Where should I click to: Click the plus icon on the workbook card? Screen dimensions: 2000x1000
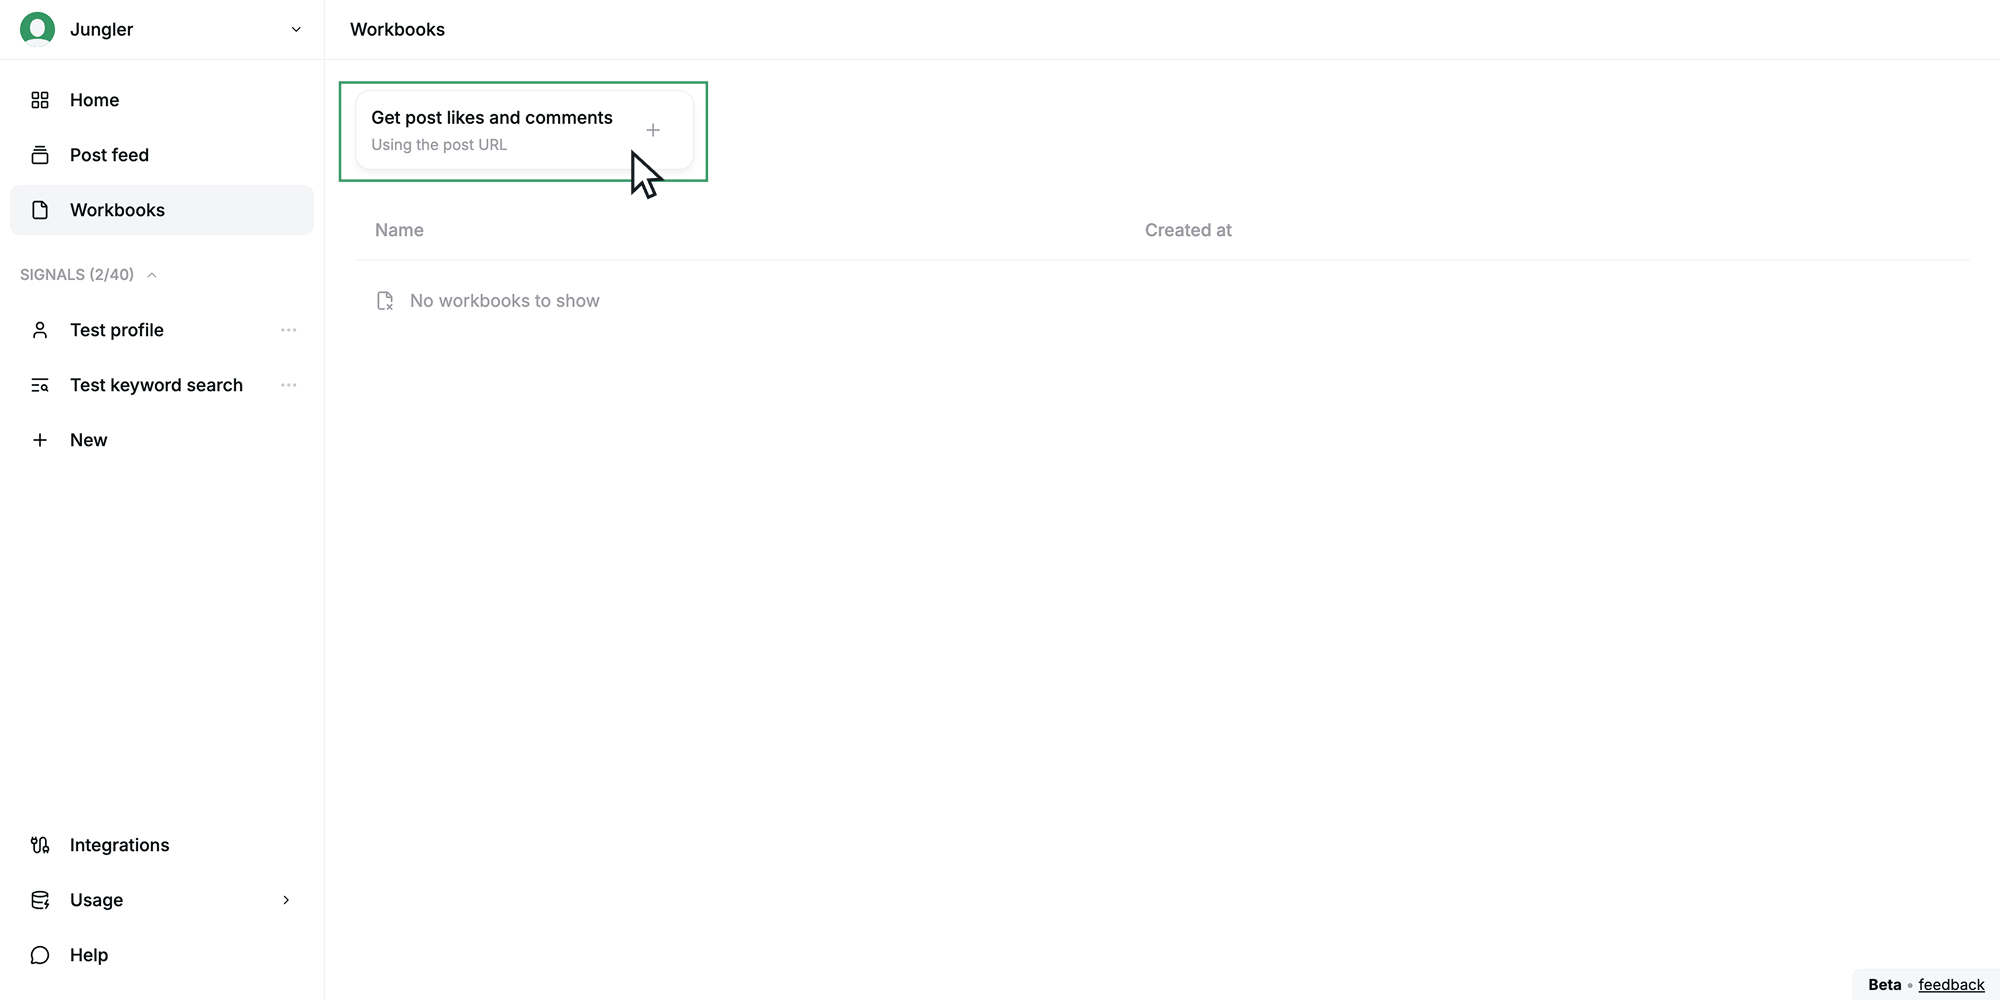coord(653,130)
